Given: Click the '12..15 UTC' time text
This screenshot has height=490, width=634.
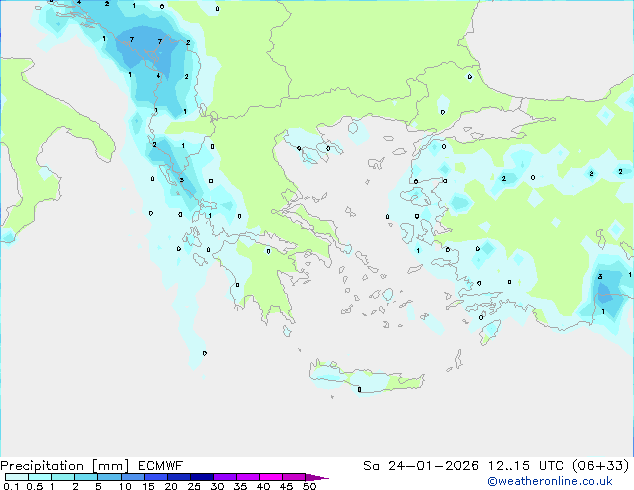Looking at the screenshot, I should (x=526, y=466).
